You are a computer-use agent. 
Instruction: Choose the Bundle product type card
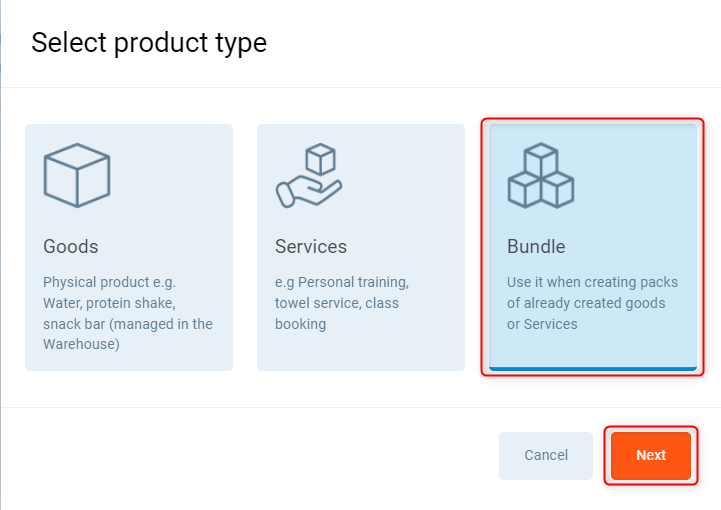click(592, 247)
